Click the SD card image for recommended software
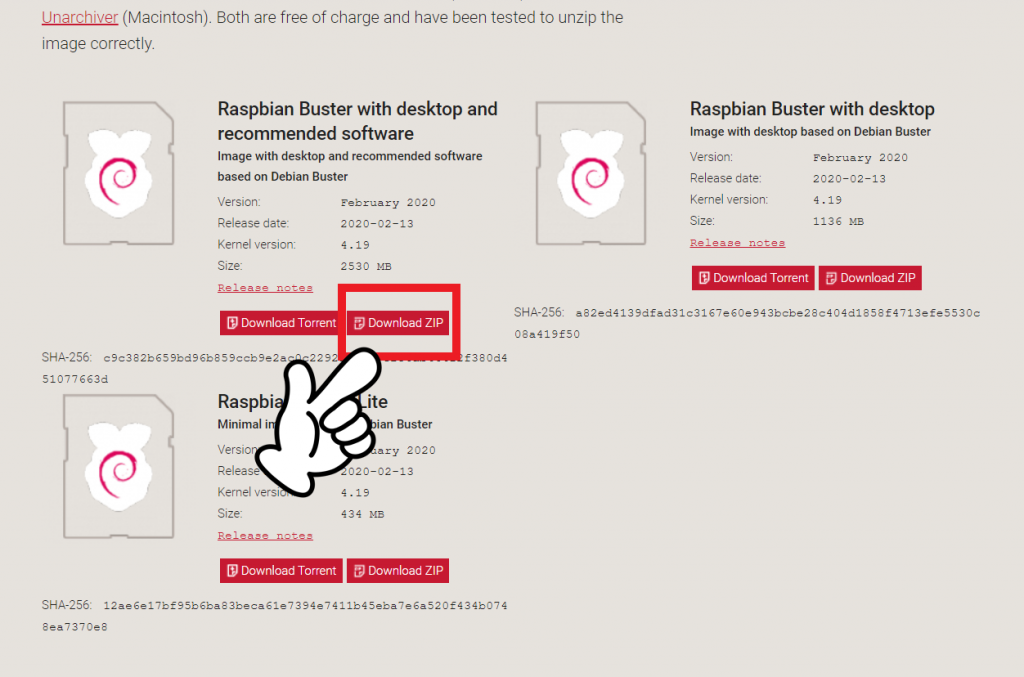Image resolution: width=1024 pixels, height=677 pixels. tap(118, 173)
